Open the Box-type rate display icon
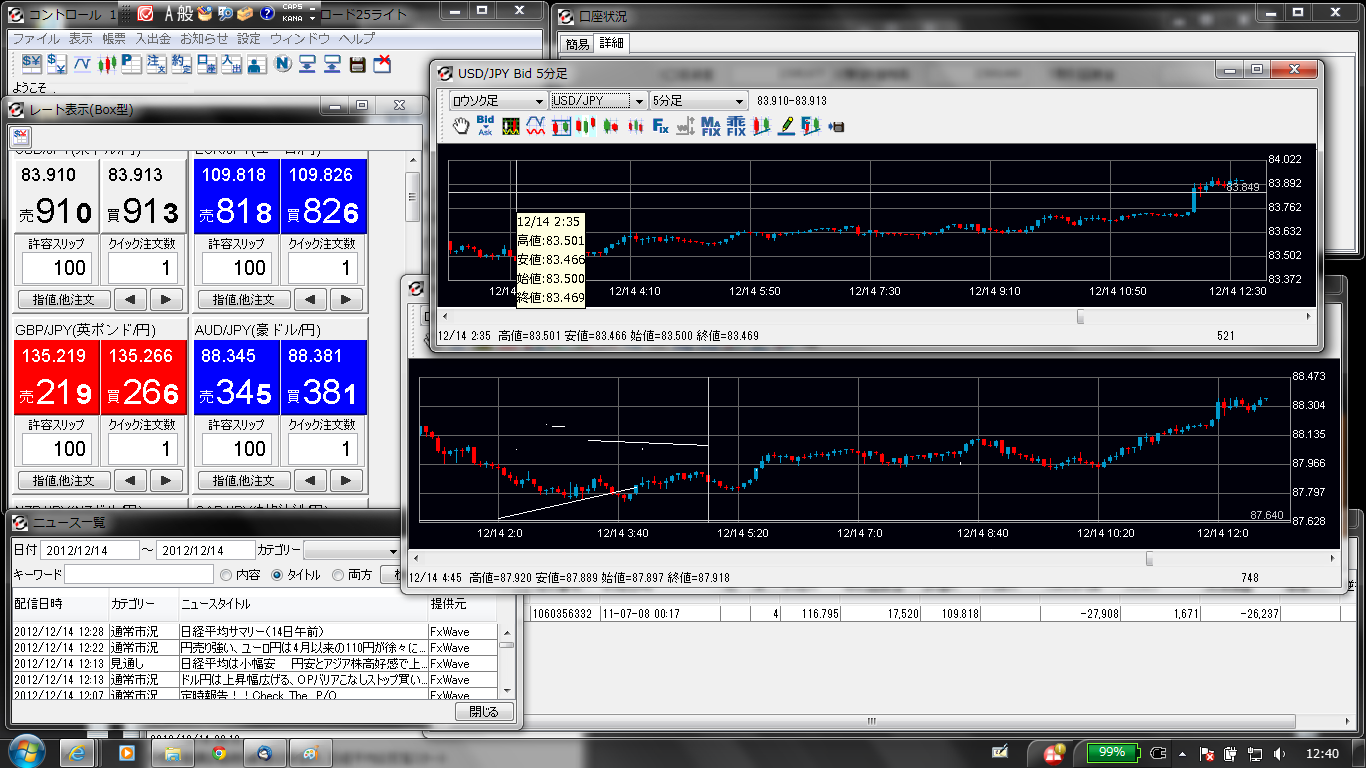The height and width of the screenshot is (768, 1366). (31, 64)
